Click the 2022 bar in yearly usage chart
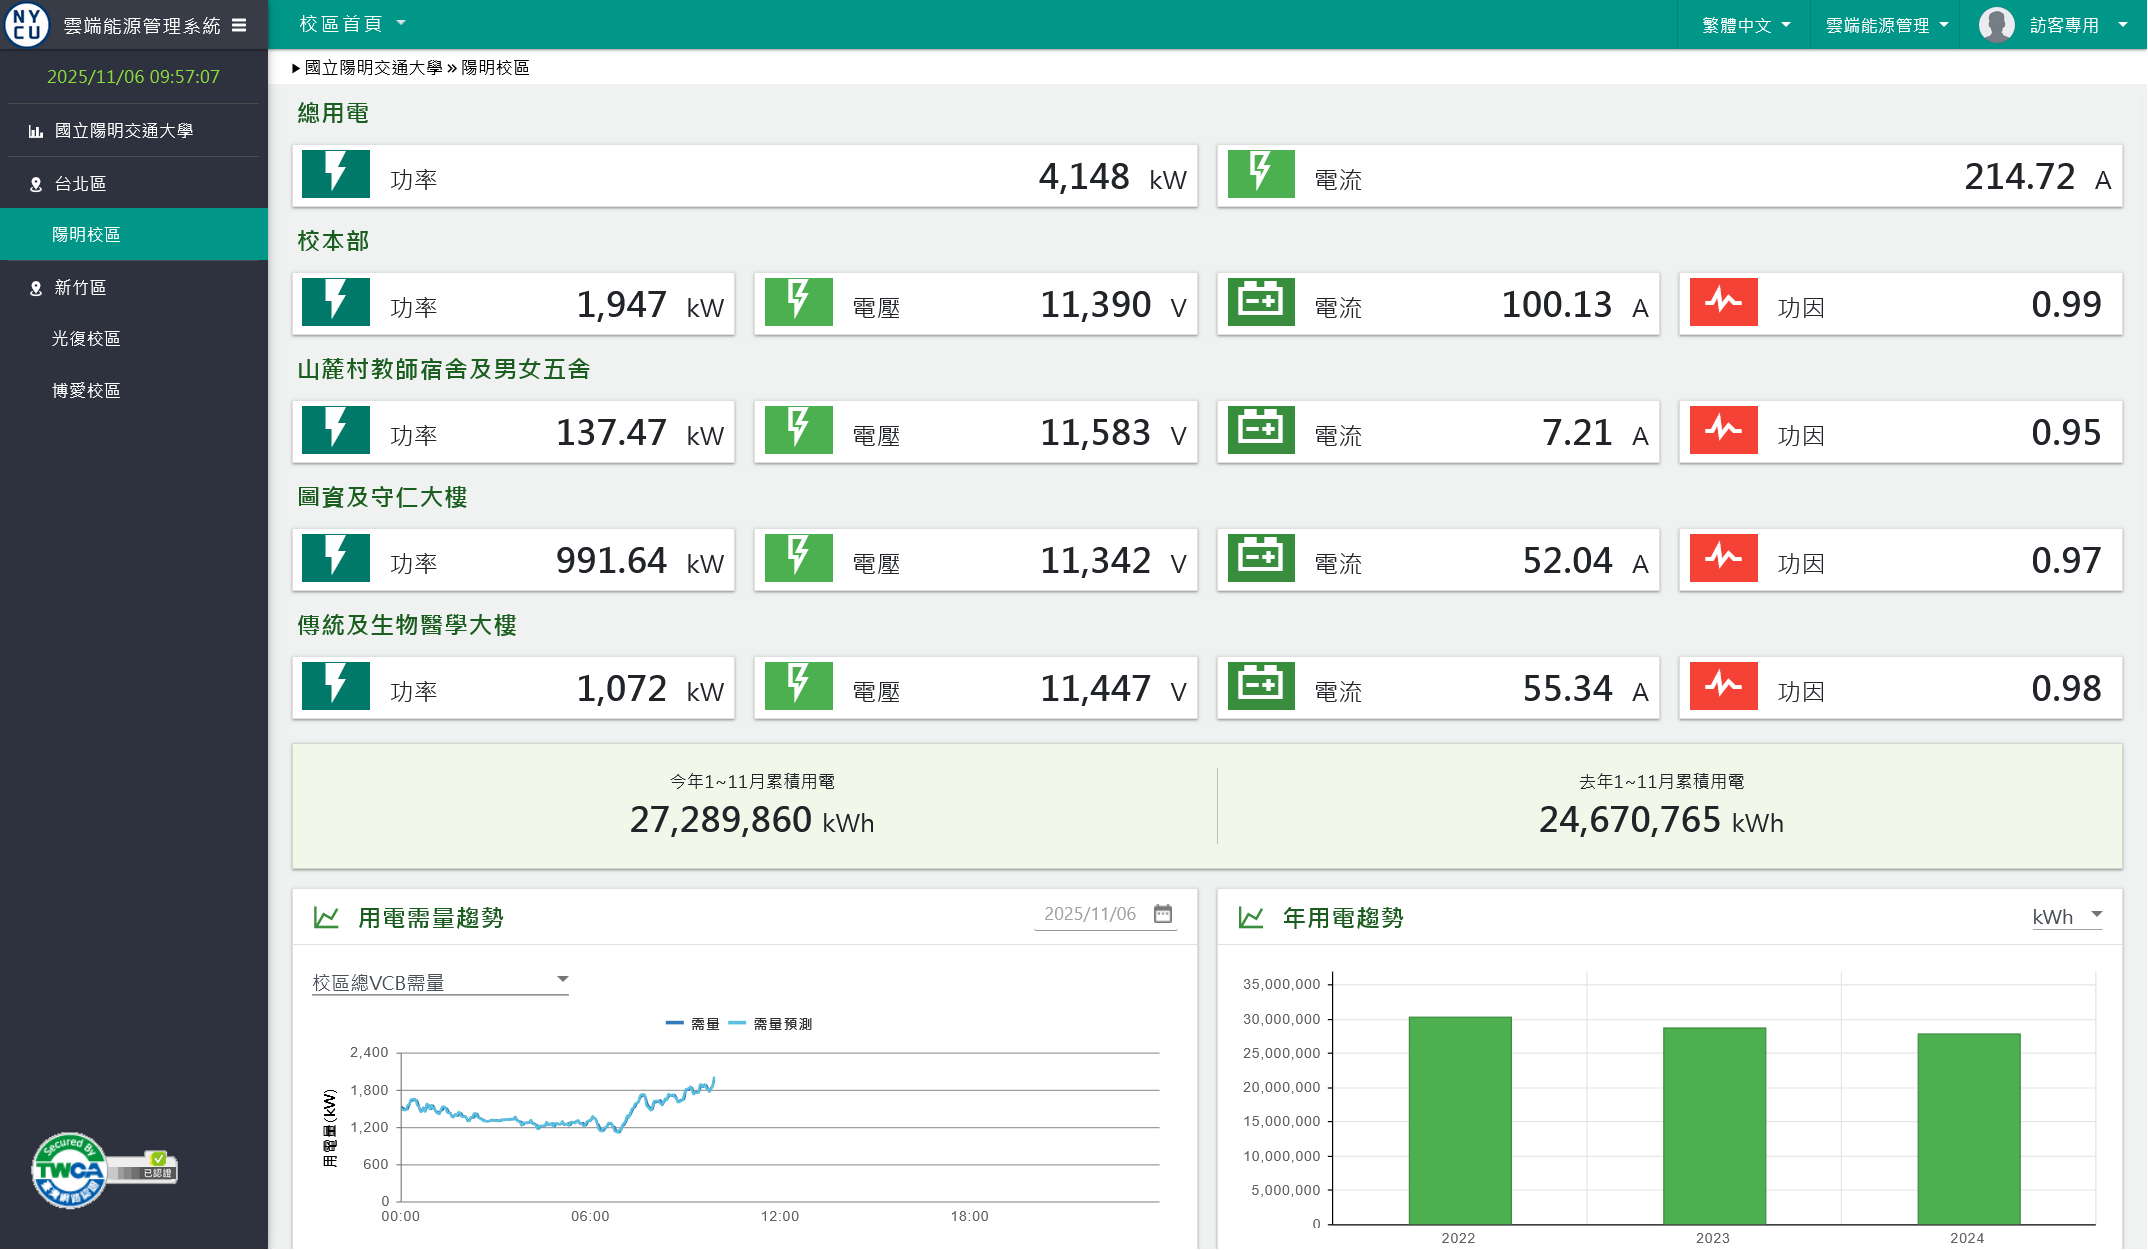The image size is (2148, 1250). tap(1459, 1119)
